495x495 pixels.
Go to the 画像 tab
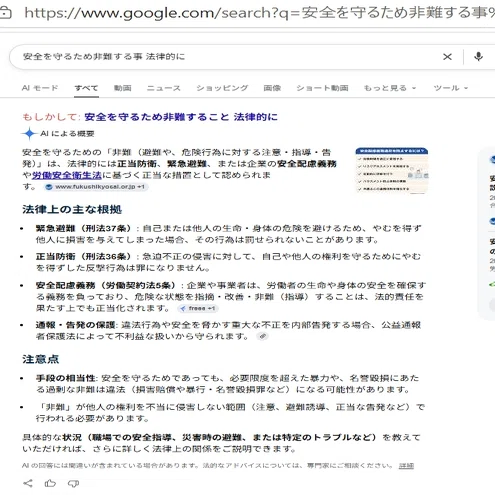pyautogui.click(x=272, y=88)
